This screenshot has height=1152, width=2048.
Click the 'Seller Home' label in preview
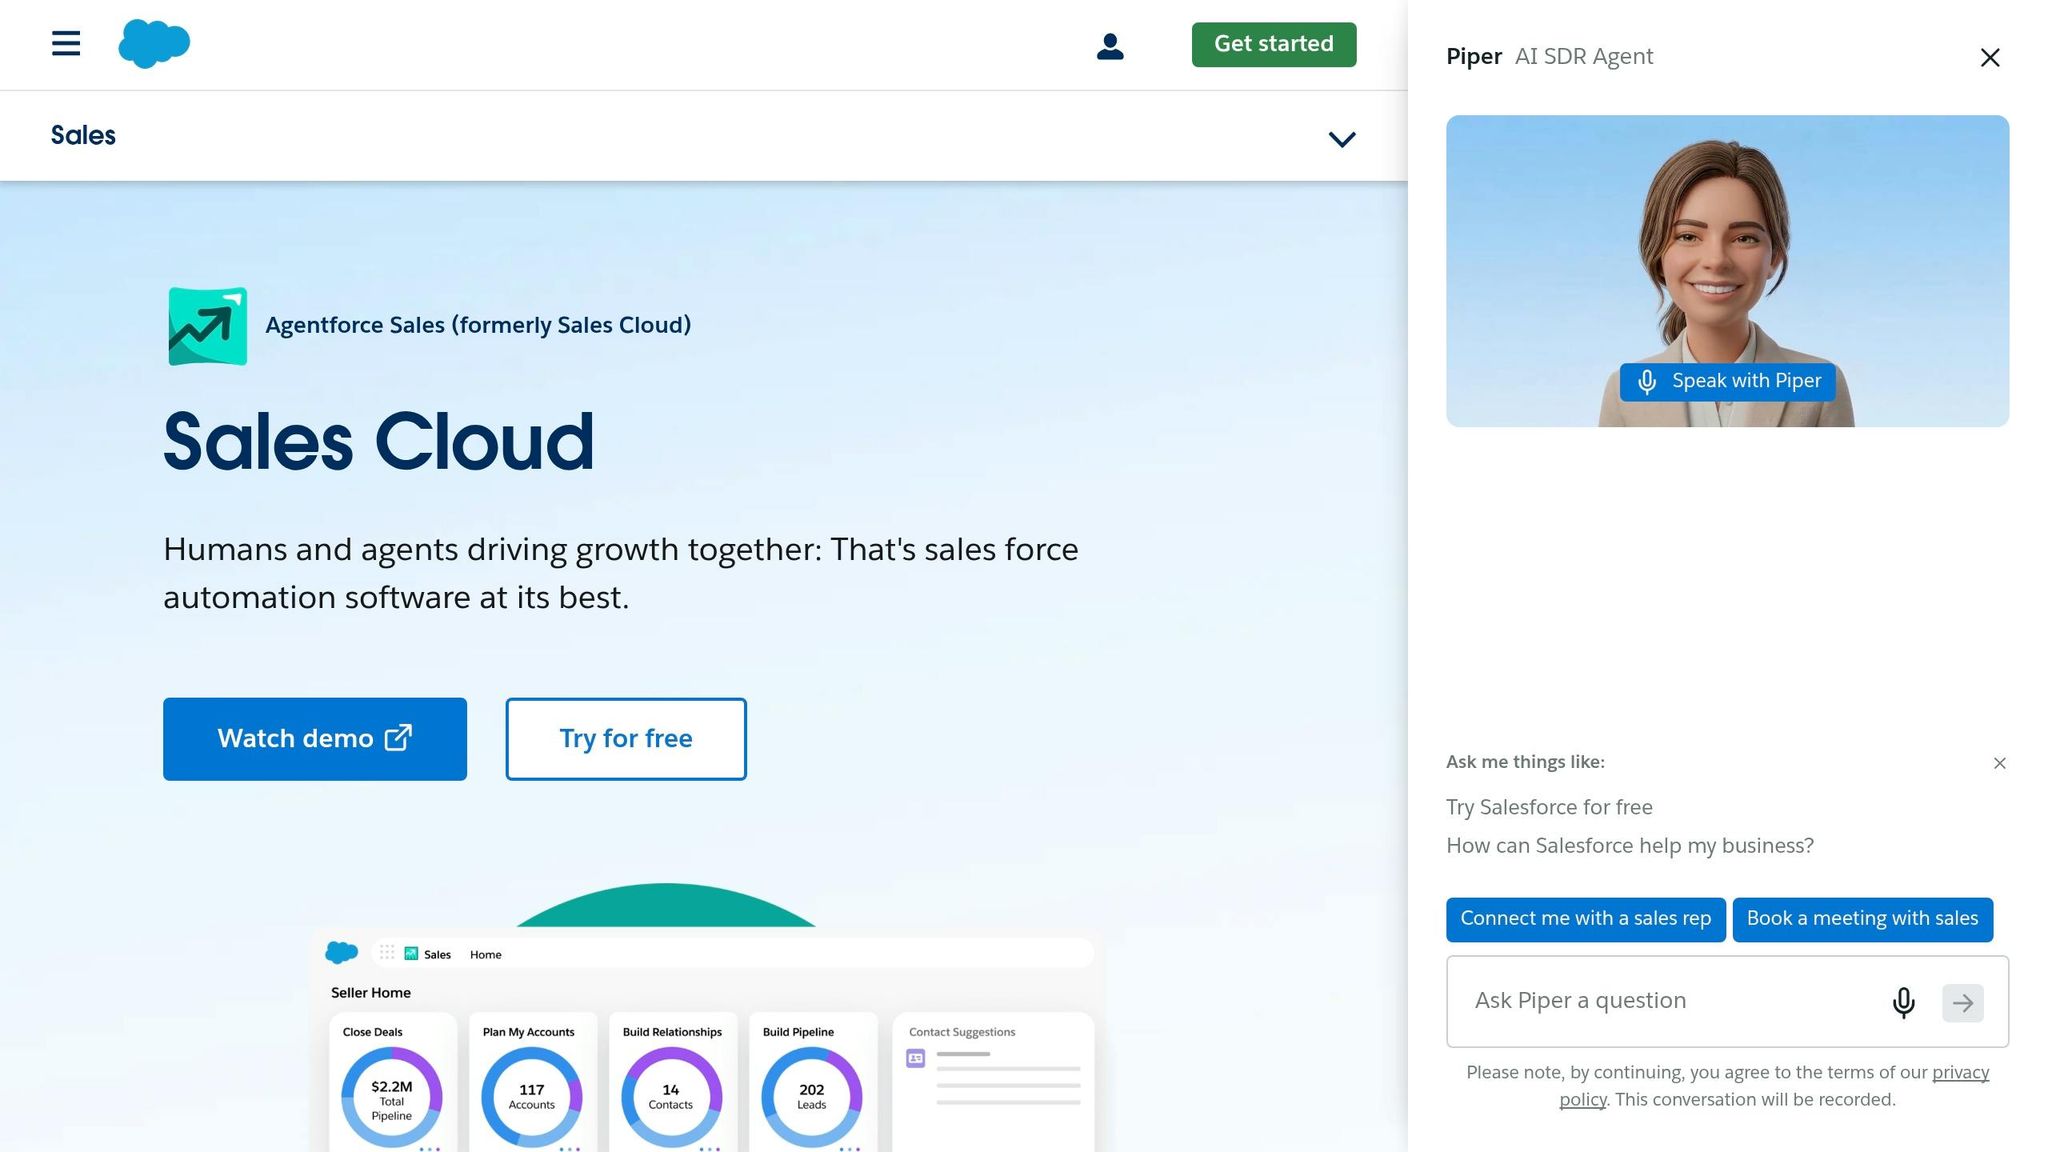(x=371, y=993)
